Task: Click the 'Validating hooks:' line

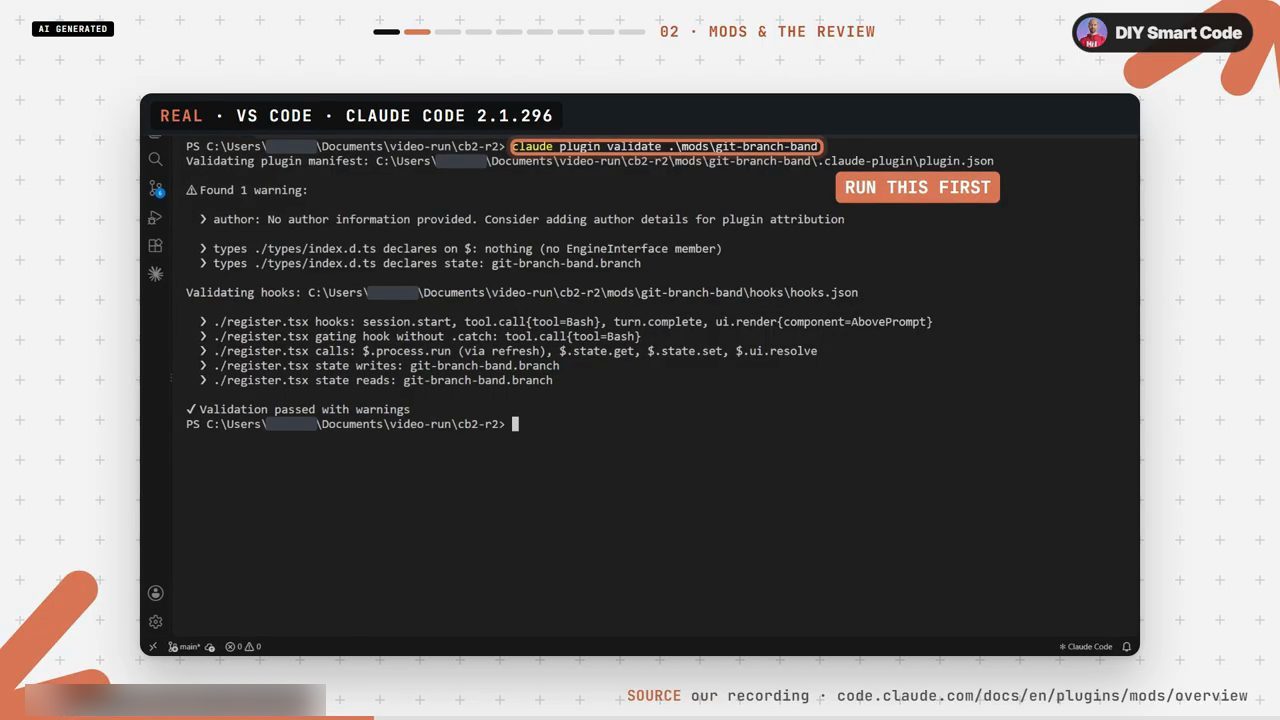Action: (x=522, y=292)
